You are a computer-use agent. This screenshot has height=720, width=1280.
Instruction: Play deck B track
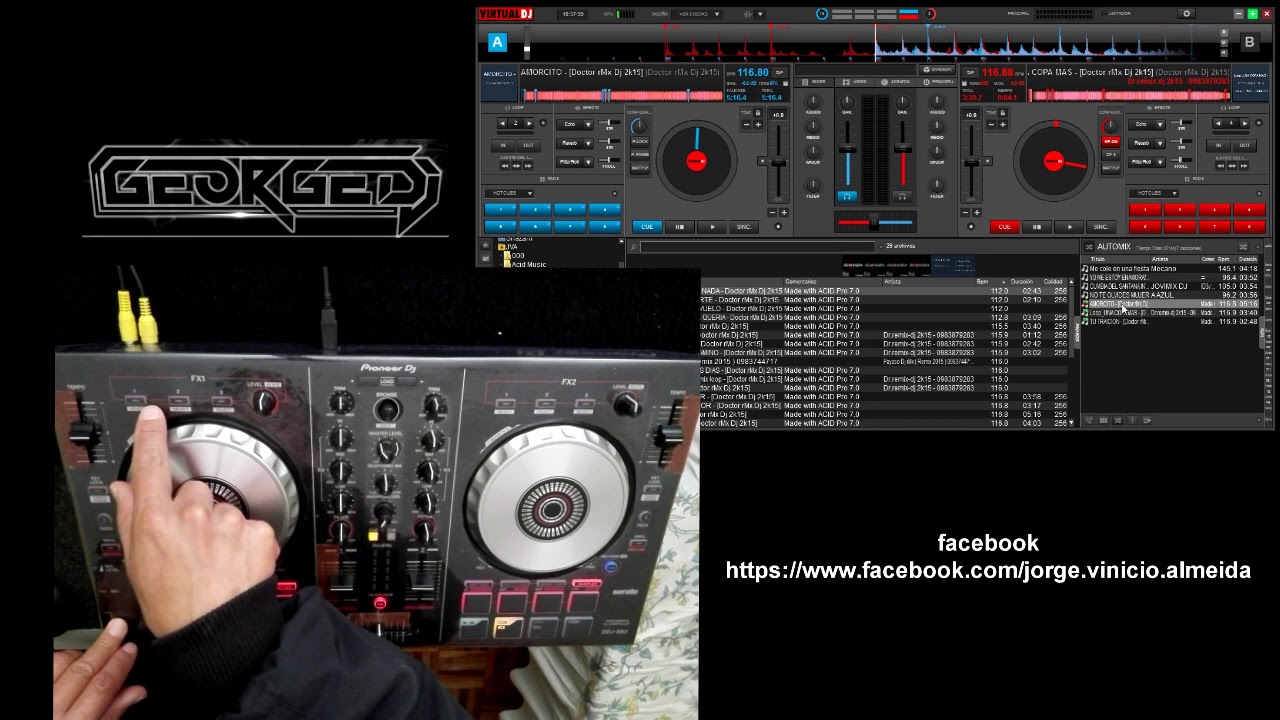click(1070, 227)
